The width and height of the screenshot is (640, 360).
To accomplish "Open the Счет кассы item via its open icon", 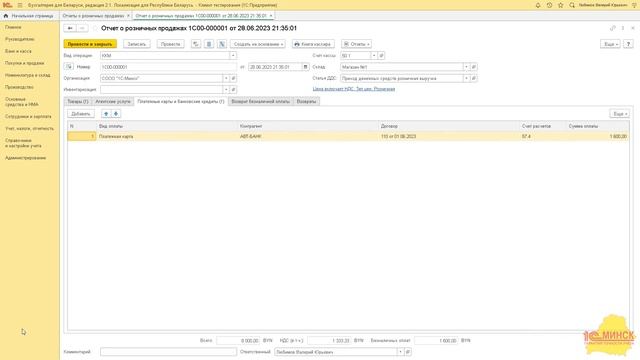I will coord(381,55).
